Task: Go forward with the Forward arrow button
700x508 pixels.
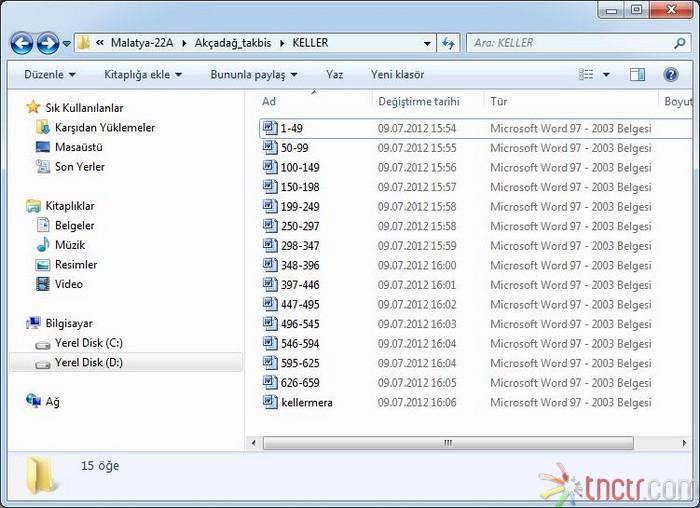Action: pyautogui.click(x=47, y=43)
